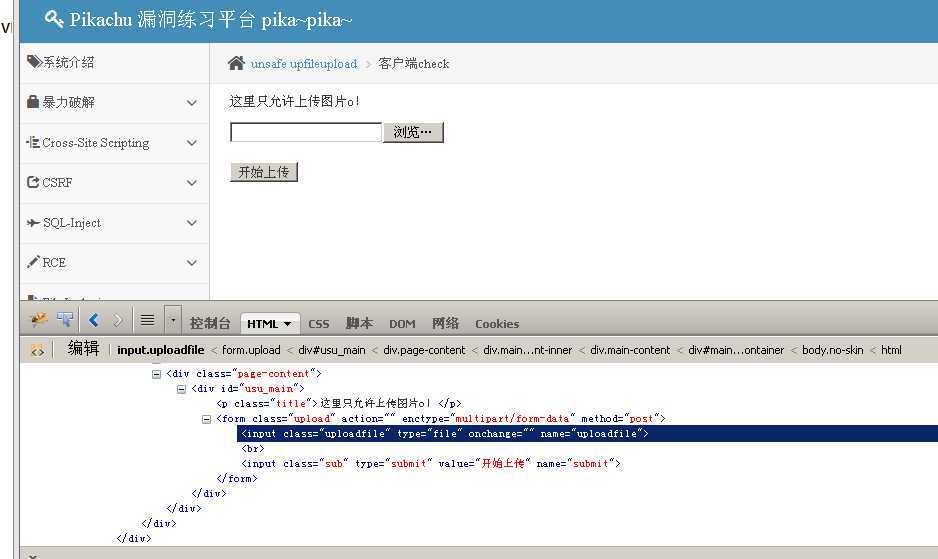The image size is (938, 559).
Task: Go forward with the grey right arrow
Action: 118,320
